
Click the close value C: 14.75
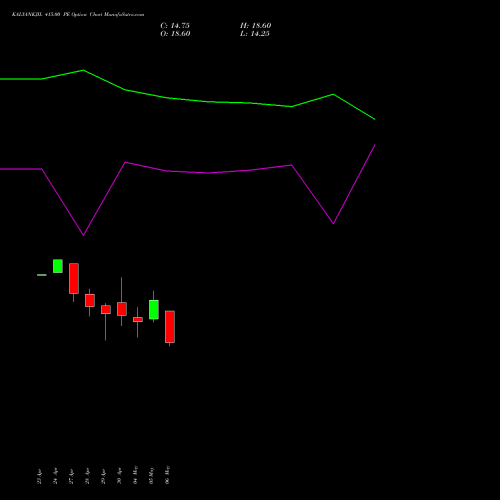click(x=175, y=26)
